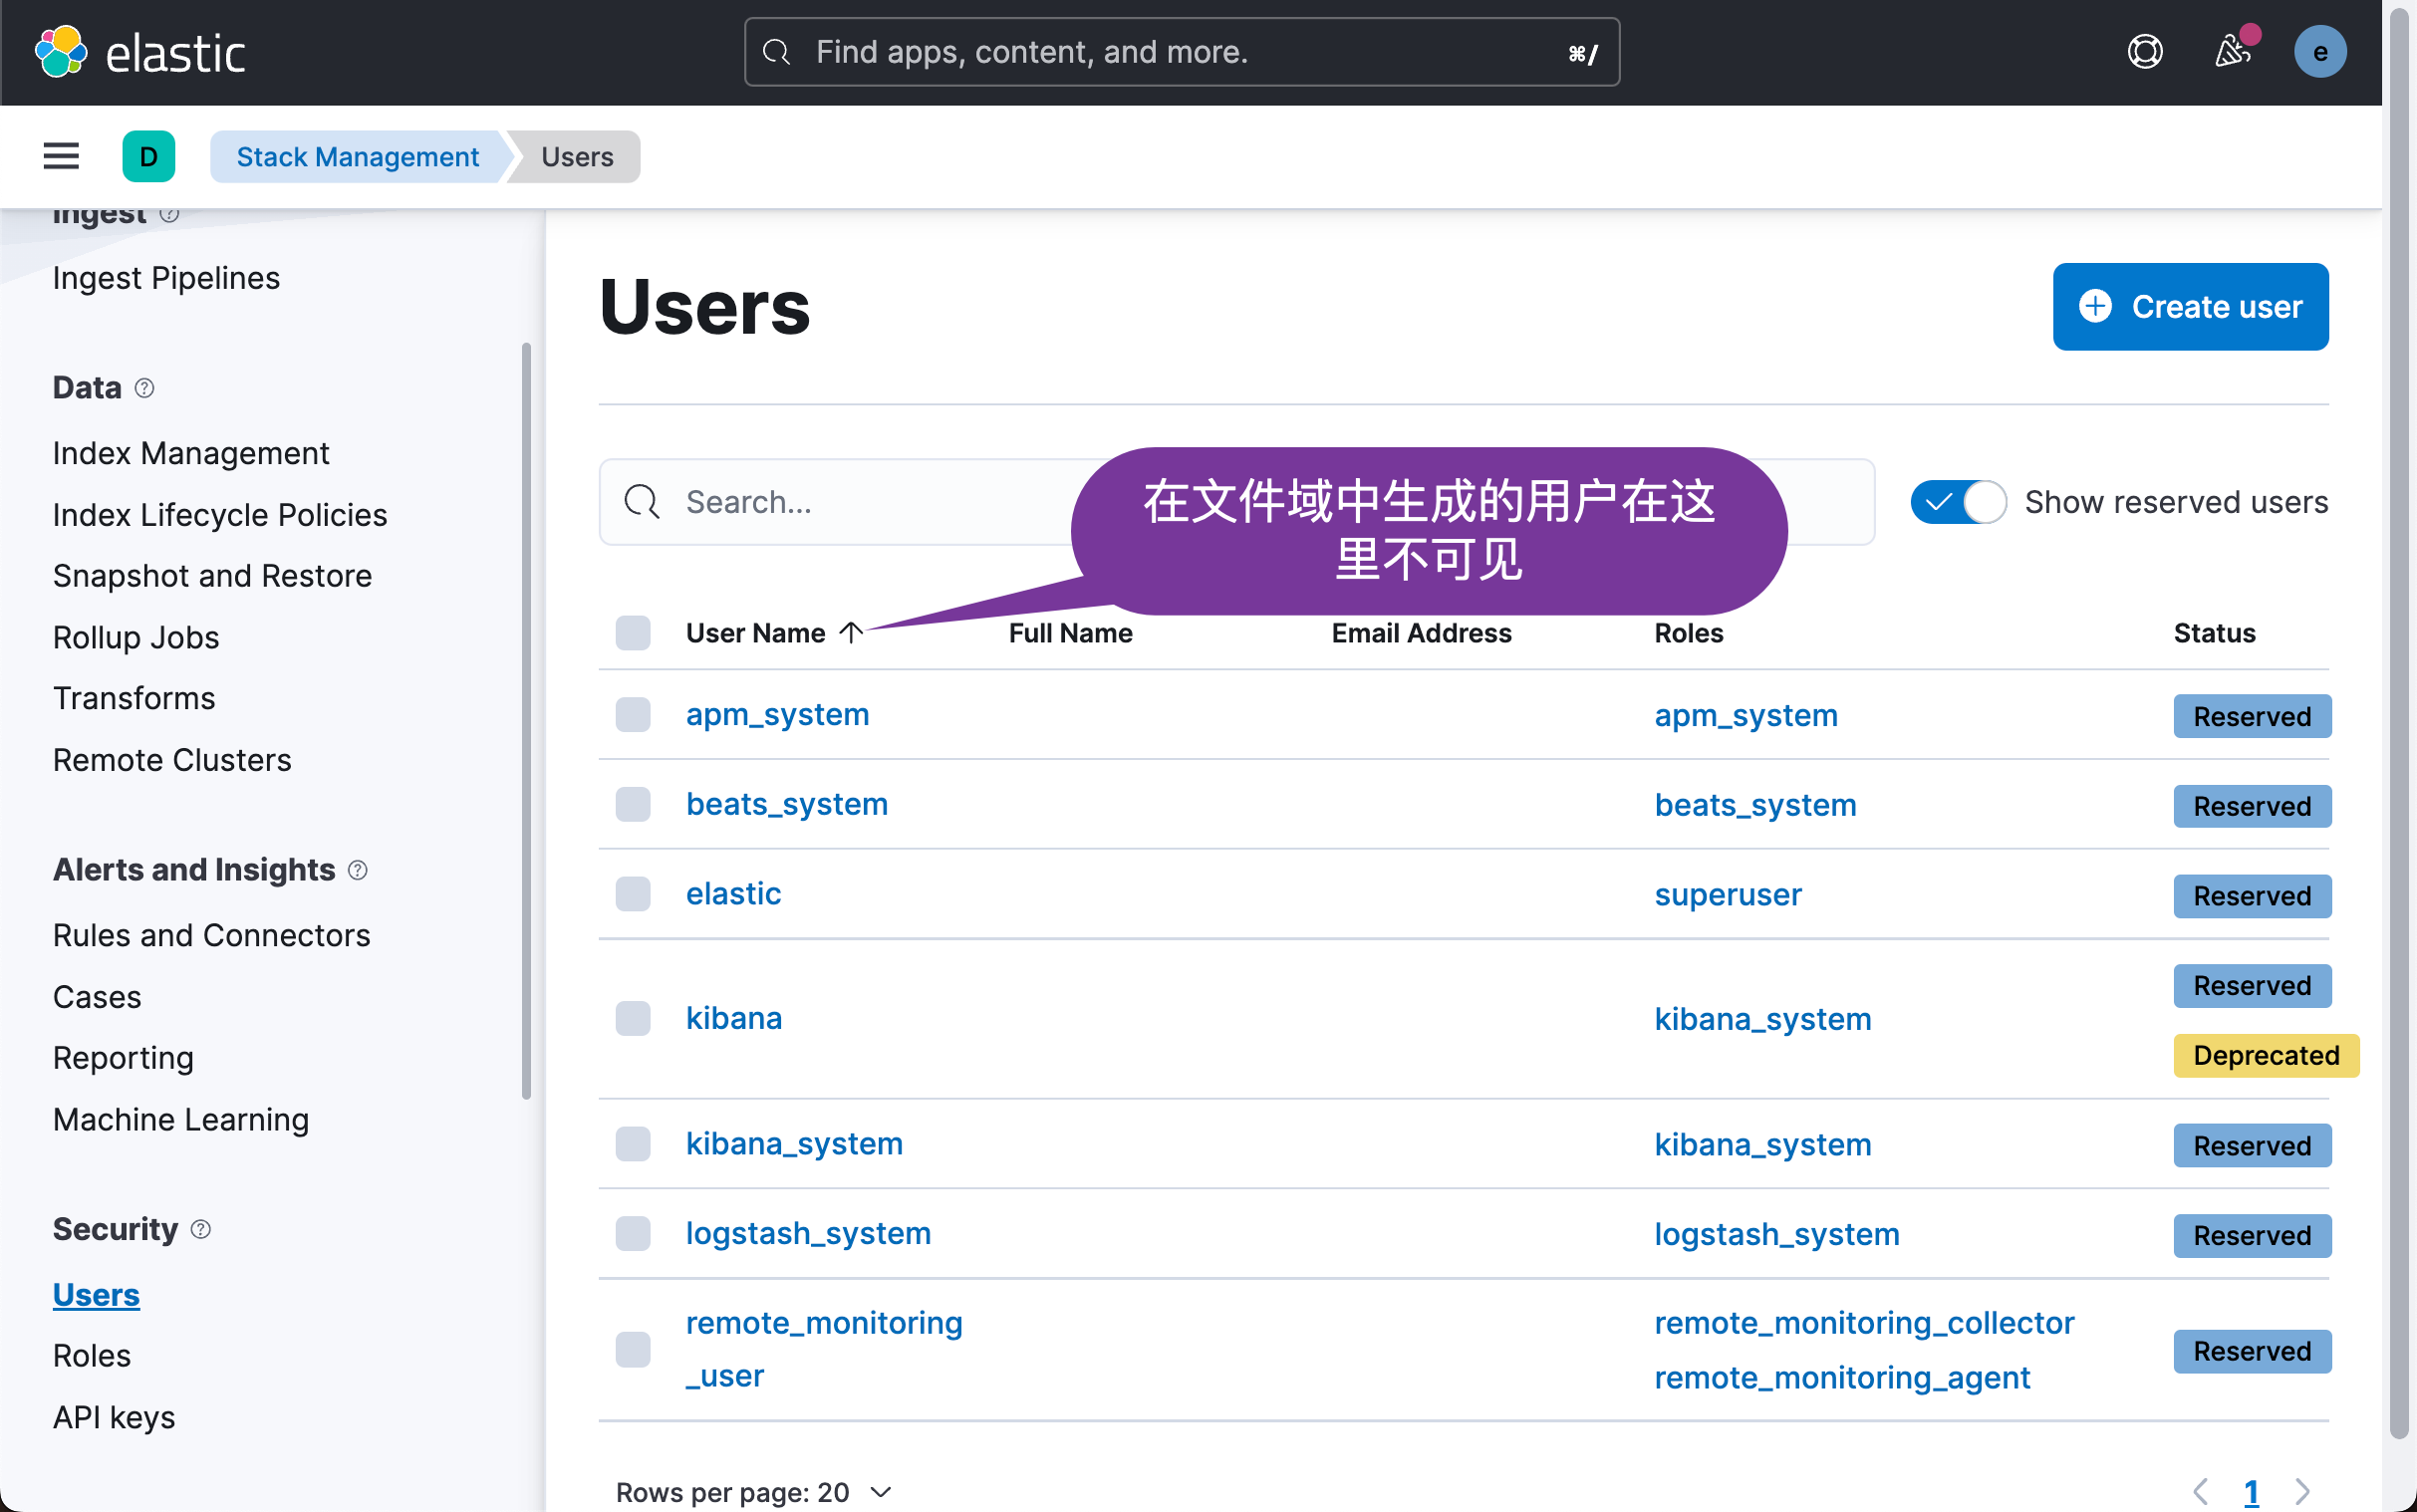
Task: Go to page 1 link
Action: 2251,1491
